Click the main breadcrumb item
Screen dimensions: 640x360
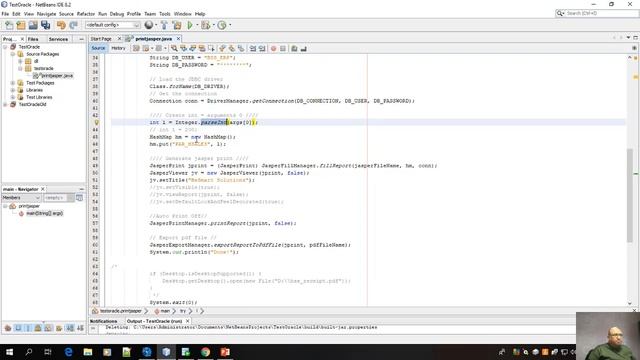(x=165, y=311)
